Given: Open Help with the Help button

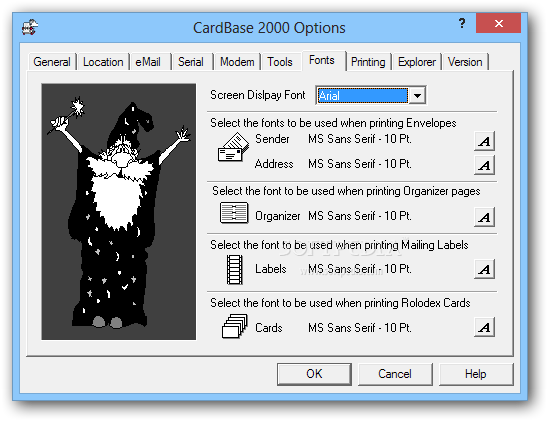Looking at the screenshot, I should [x=476, y=374].
